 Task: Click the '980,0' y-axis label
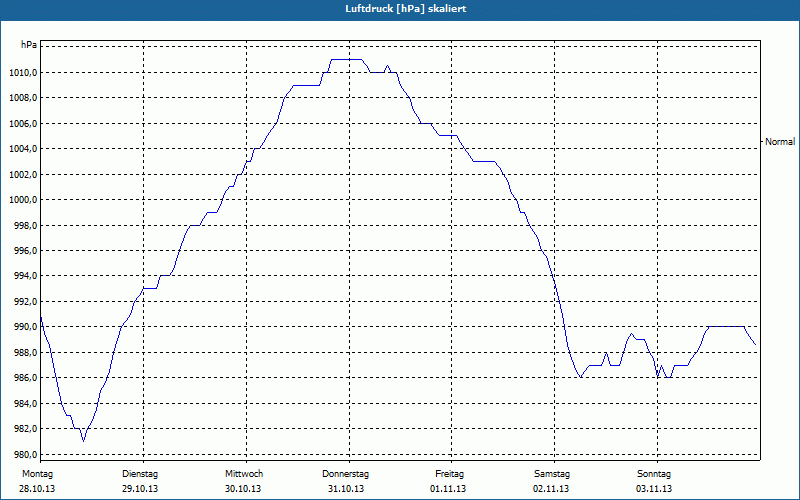click(x=25, y=455)
